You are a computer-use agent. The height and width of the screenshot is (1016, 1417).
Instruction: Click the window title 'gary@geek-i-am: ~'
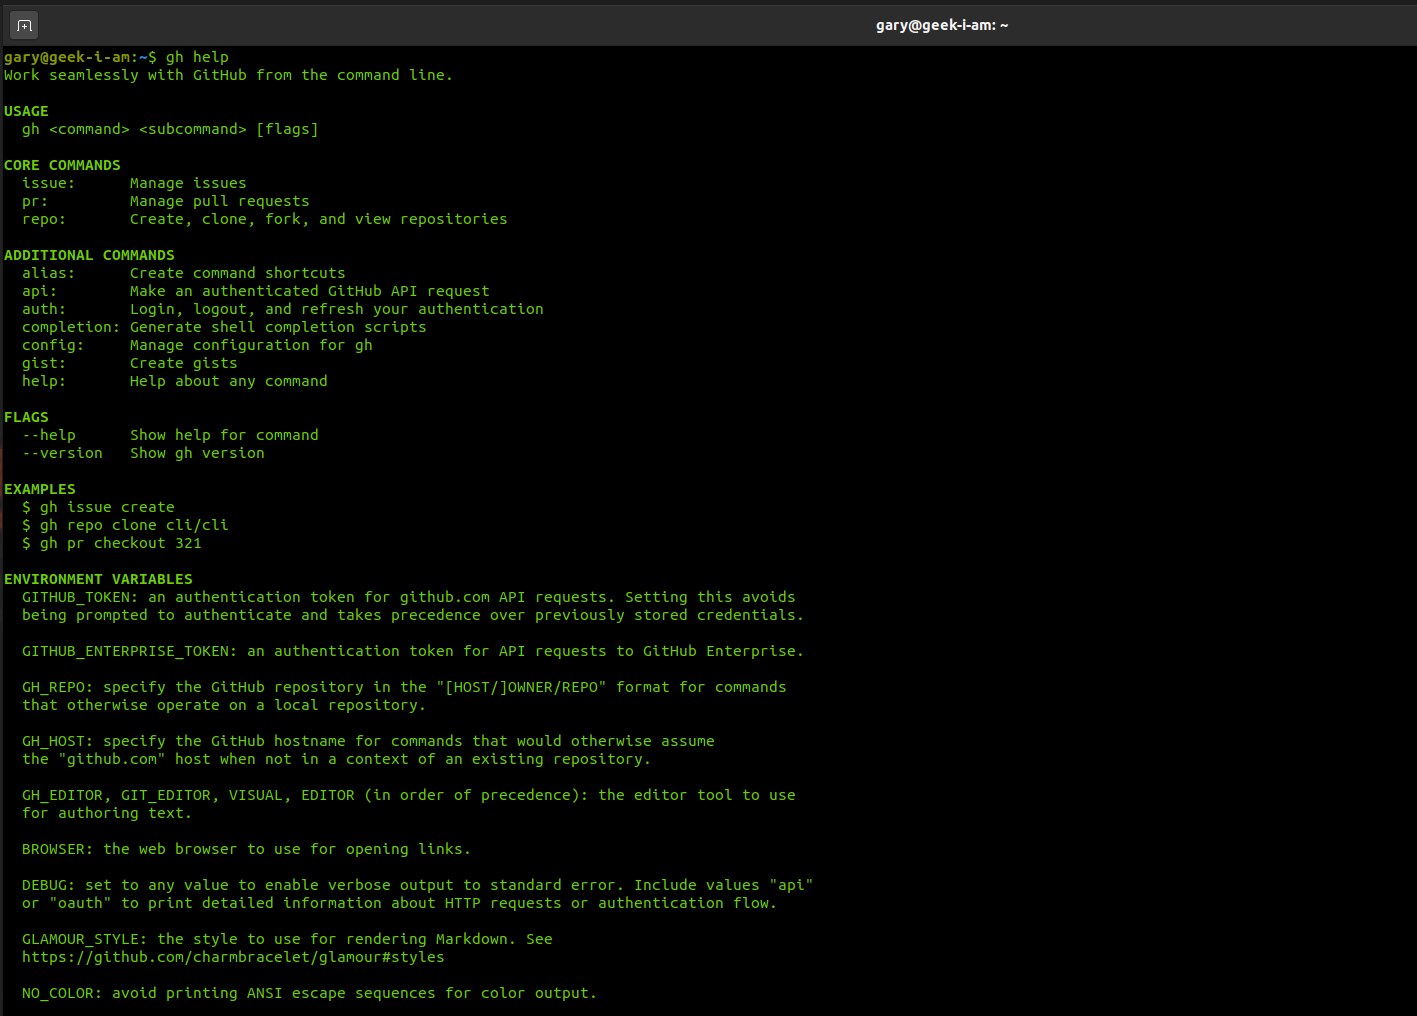tap(942, 25)
